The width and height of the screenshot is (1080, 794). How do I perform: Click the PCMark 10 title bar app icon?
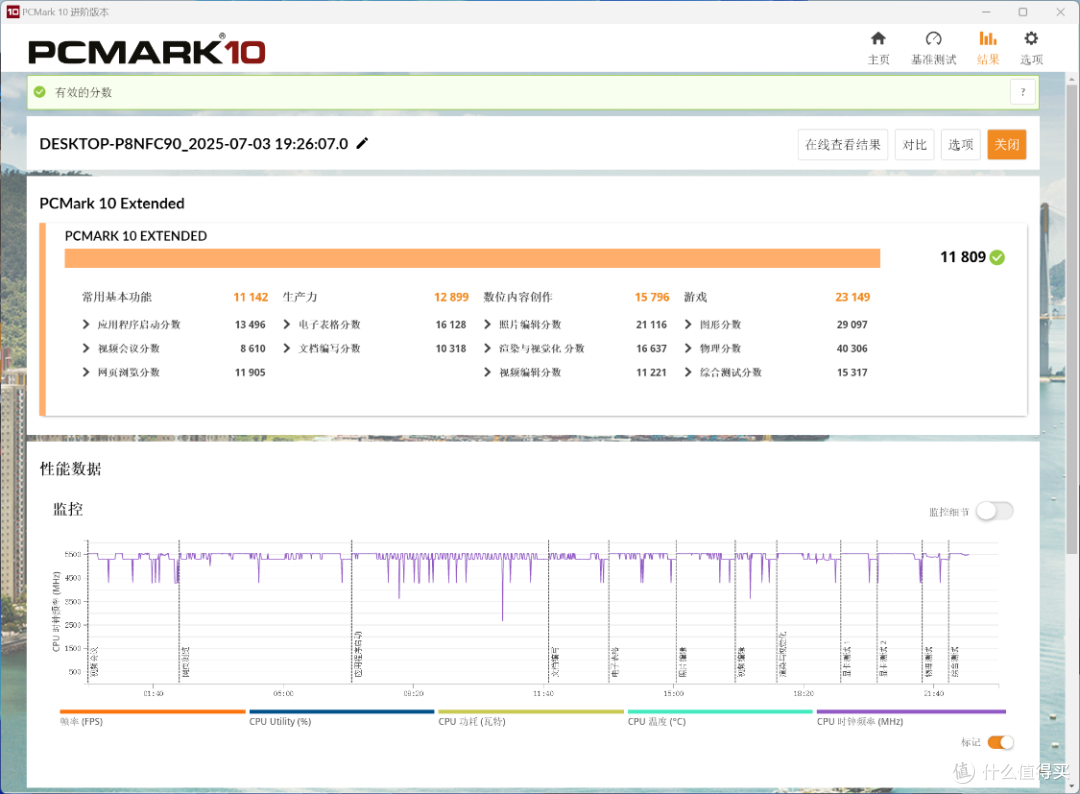12,12
